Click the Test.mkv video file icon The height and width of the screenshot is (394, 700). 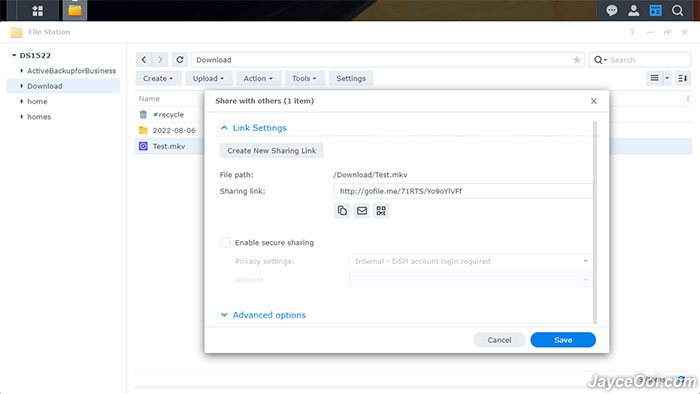[143, 146]
